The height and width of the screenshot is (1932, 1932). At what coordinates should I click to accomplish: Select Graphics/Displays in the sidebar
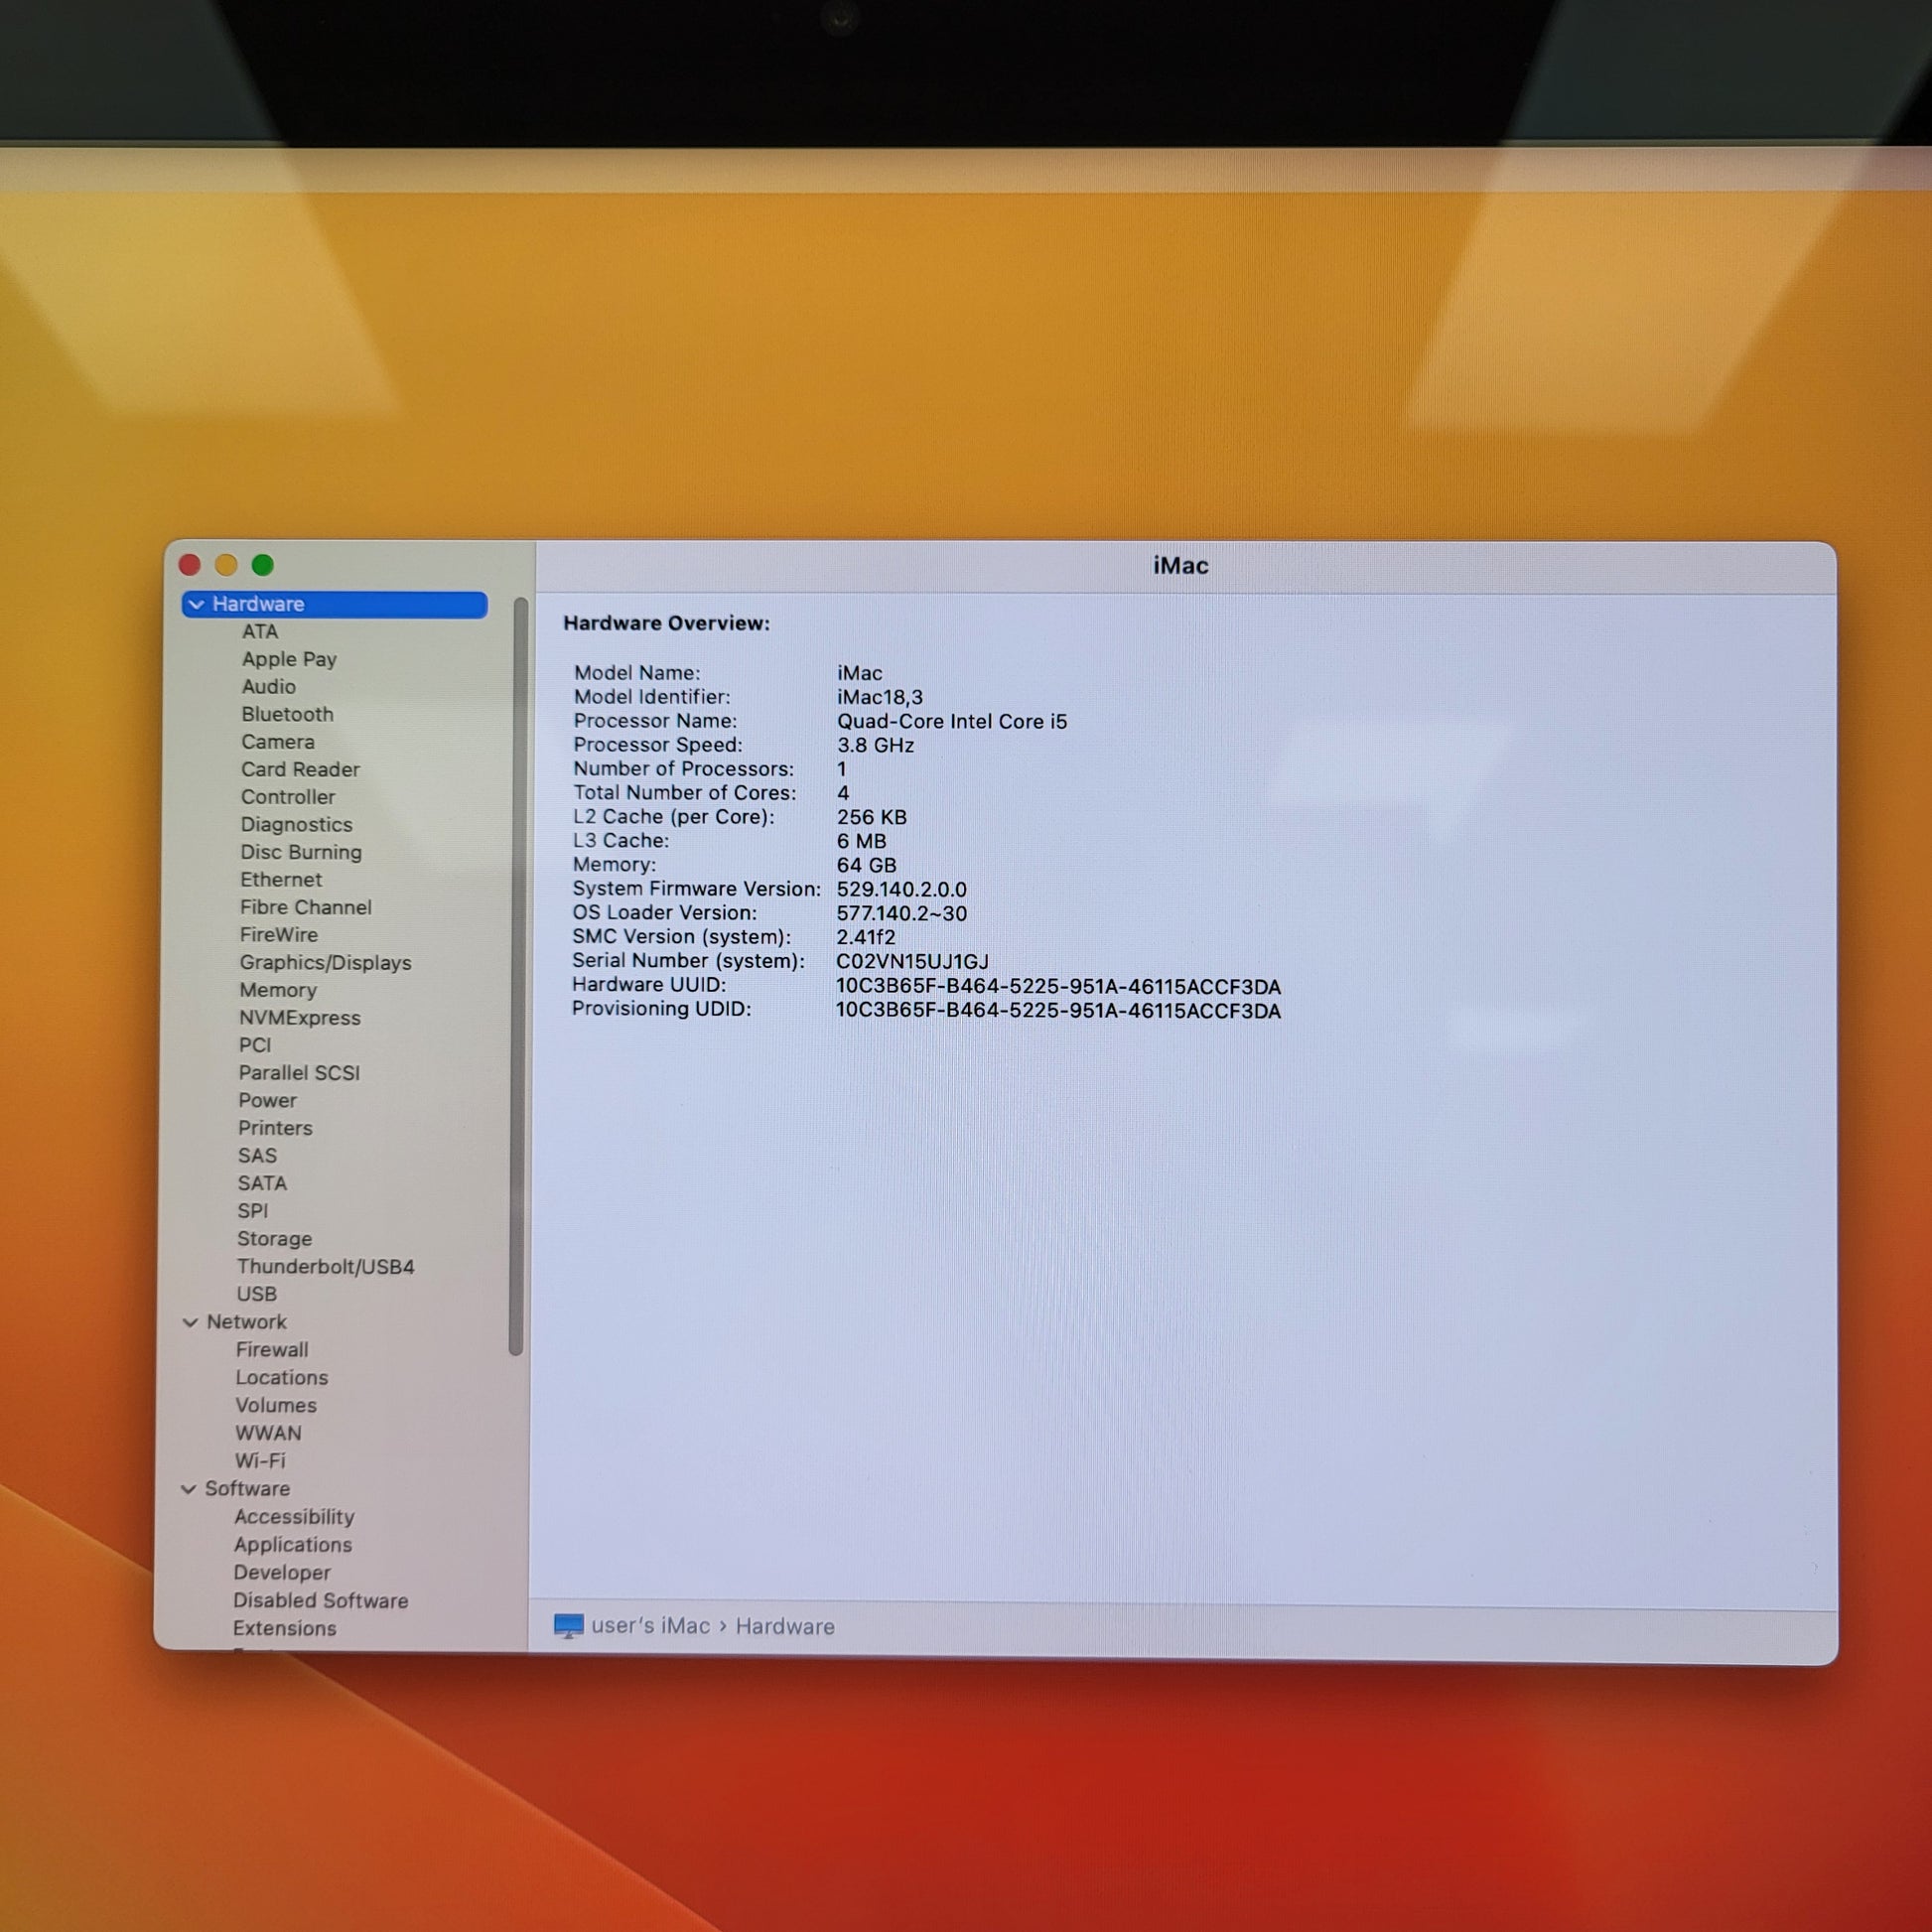(x=325, y=962)
